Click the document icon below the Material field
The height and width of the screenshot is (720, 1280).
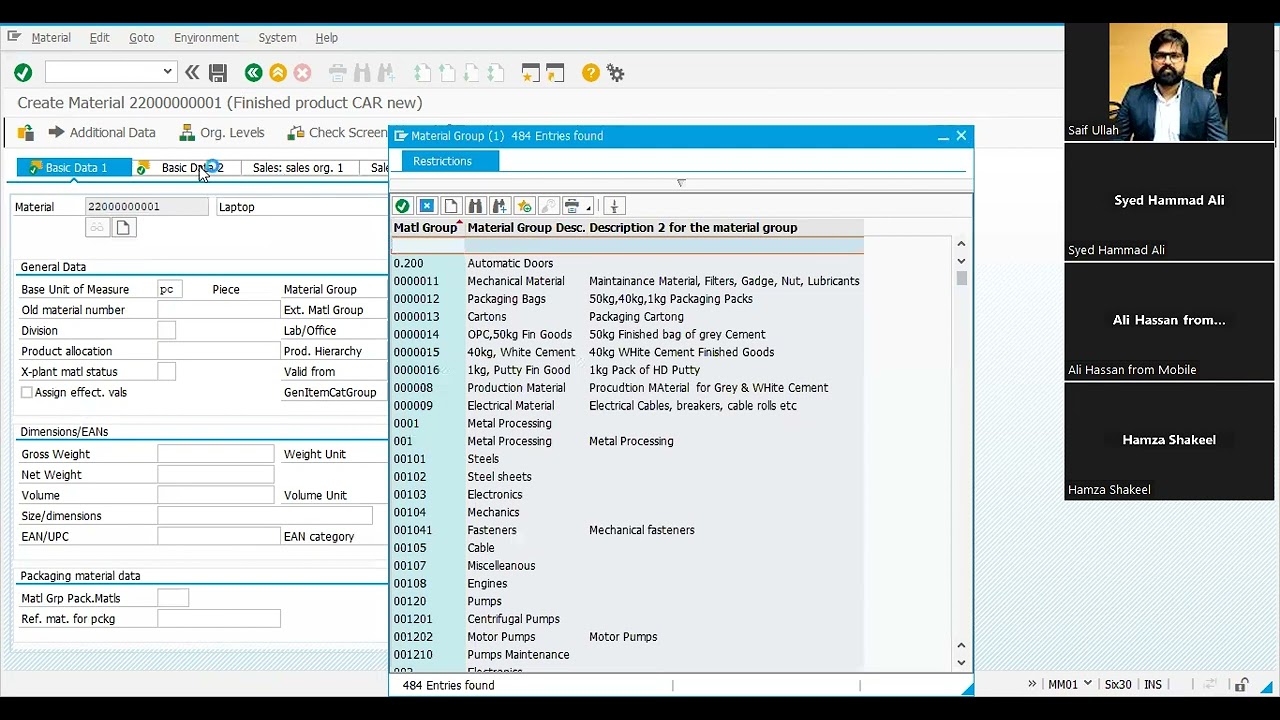click(123, 228)
